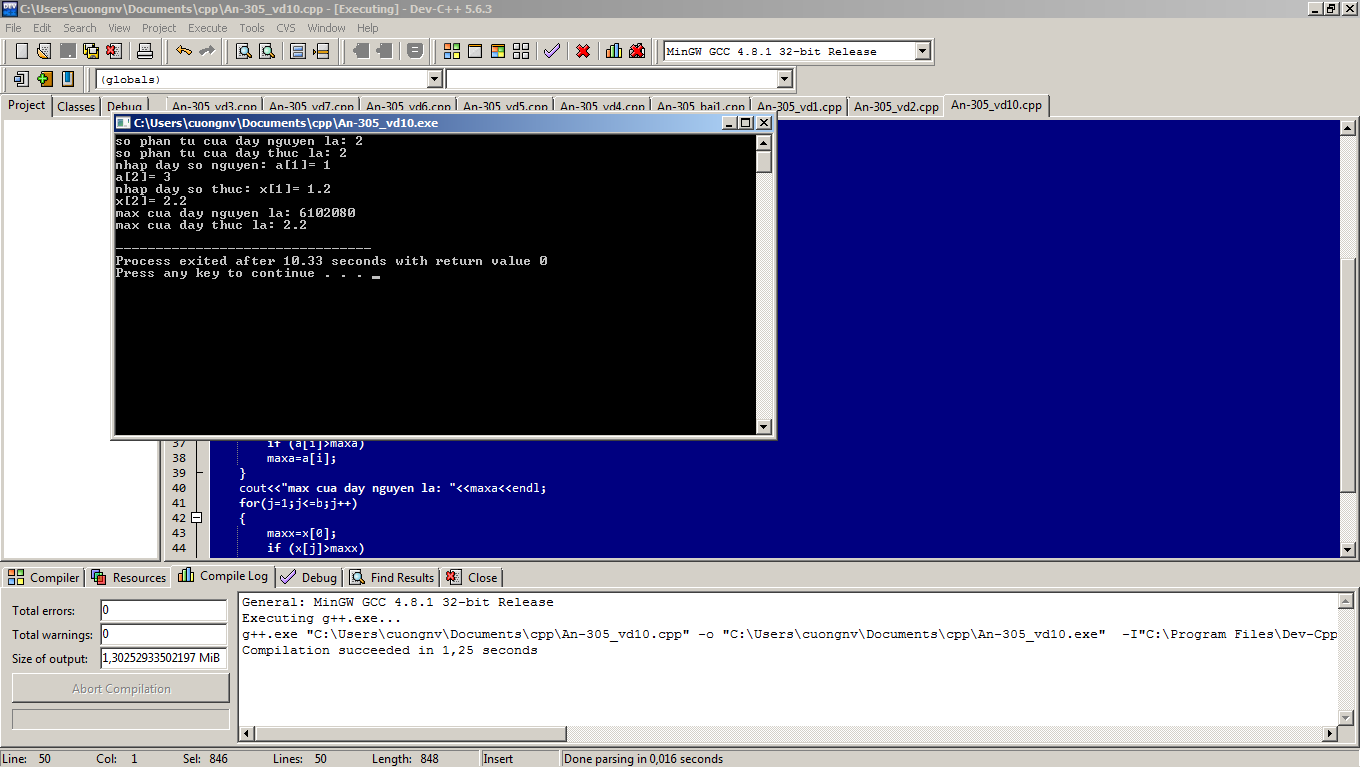Open the Execute menu

point(208,28)
